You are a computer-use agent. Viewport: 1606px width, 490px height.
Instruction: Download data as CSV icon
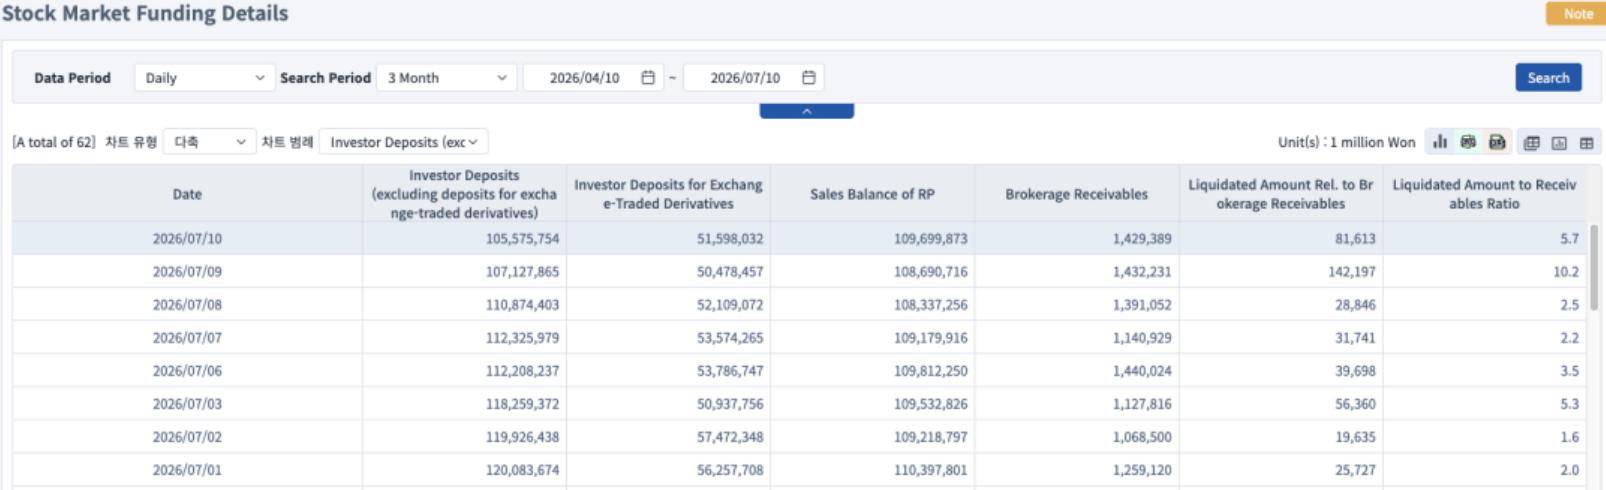pyautogui.click(x=1497, y=142)
